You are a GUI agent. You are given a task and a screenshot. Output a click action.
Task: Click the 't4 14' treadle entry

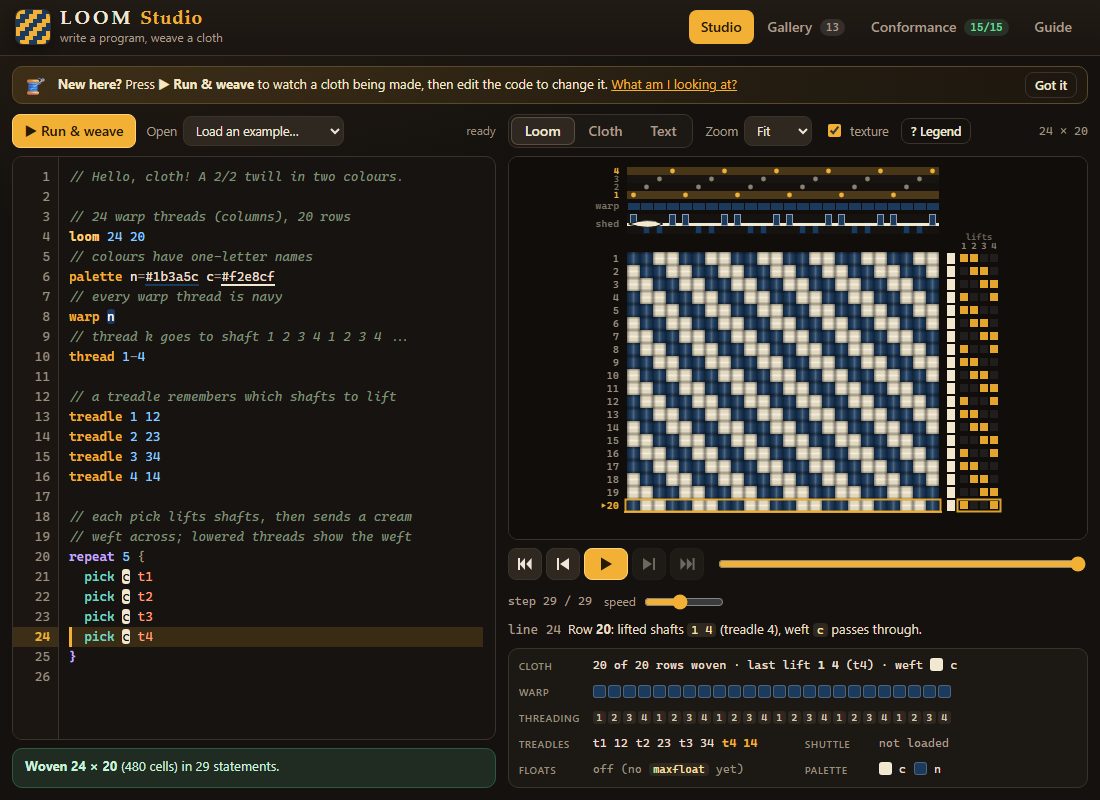[739, 742]
